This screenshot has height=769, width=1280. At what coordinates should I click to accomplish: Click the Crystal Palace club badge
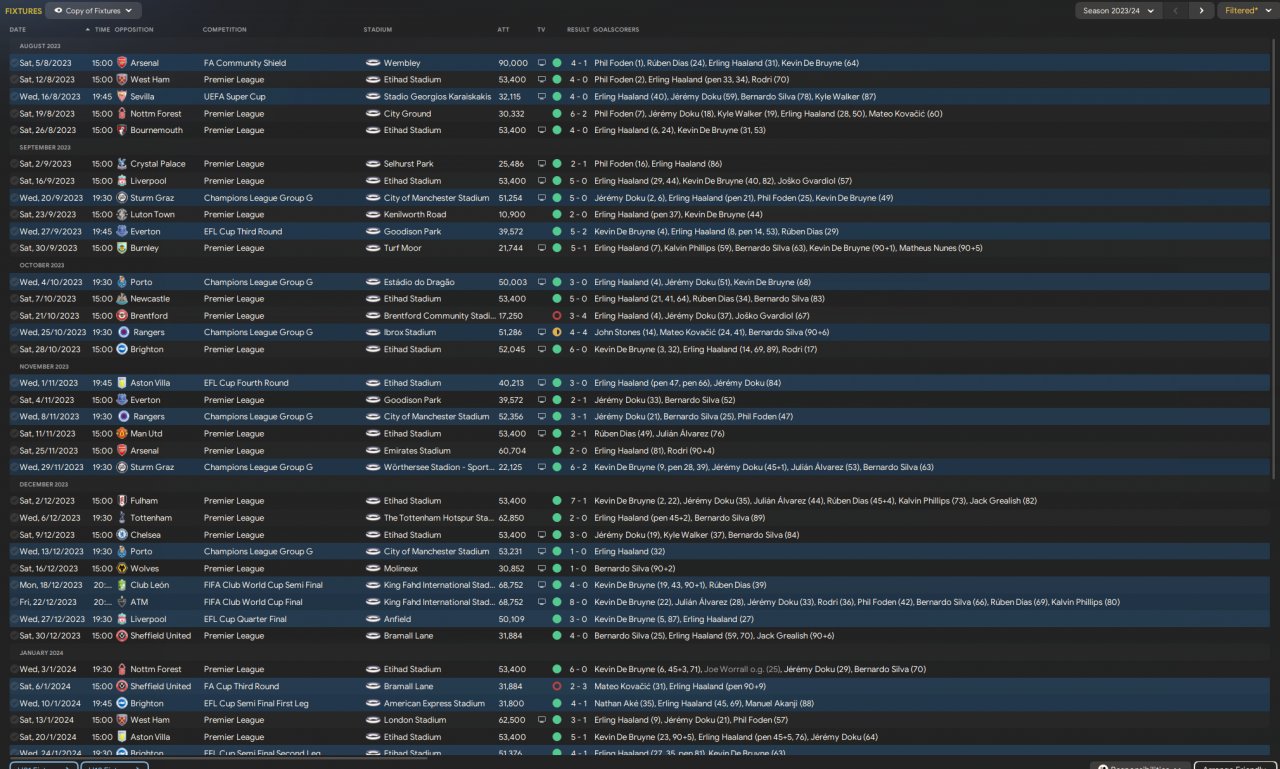pyautogui.click(x=123, y=164)
